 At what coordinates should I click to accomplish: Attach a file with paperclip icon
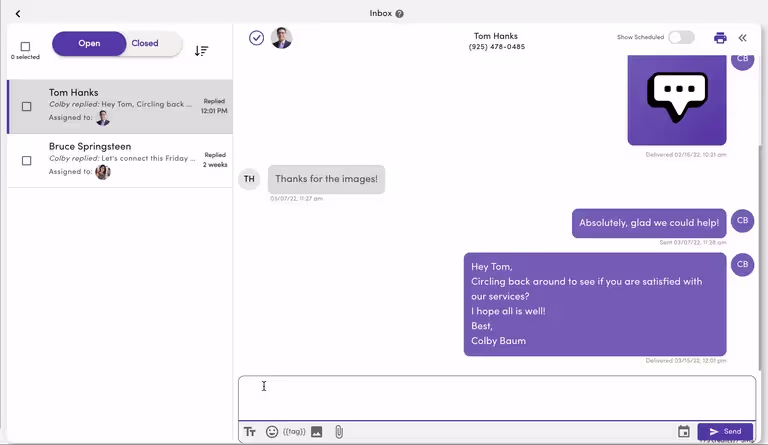click(x=339, y=432)
